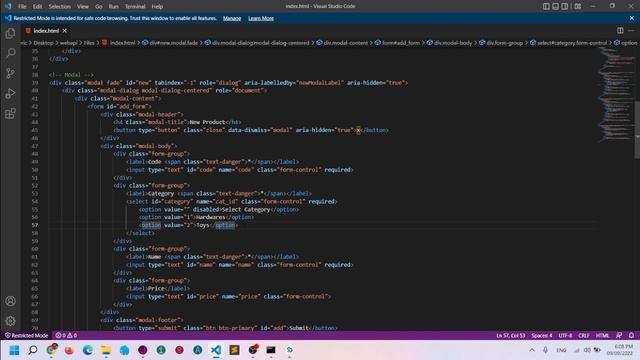This screenshot has height=360, width=640.
Task: Open the Go menu
Action: click(x=99, y=7)
